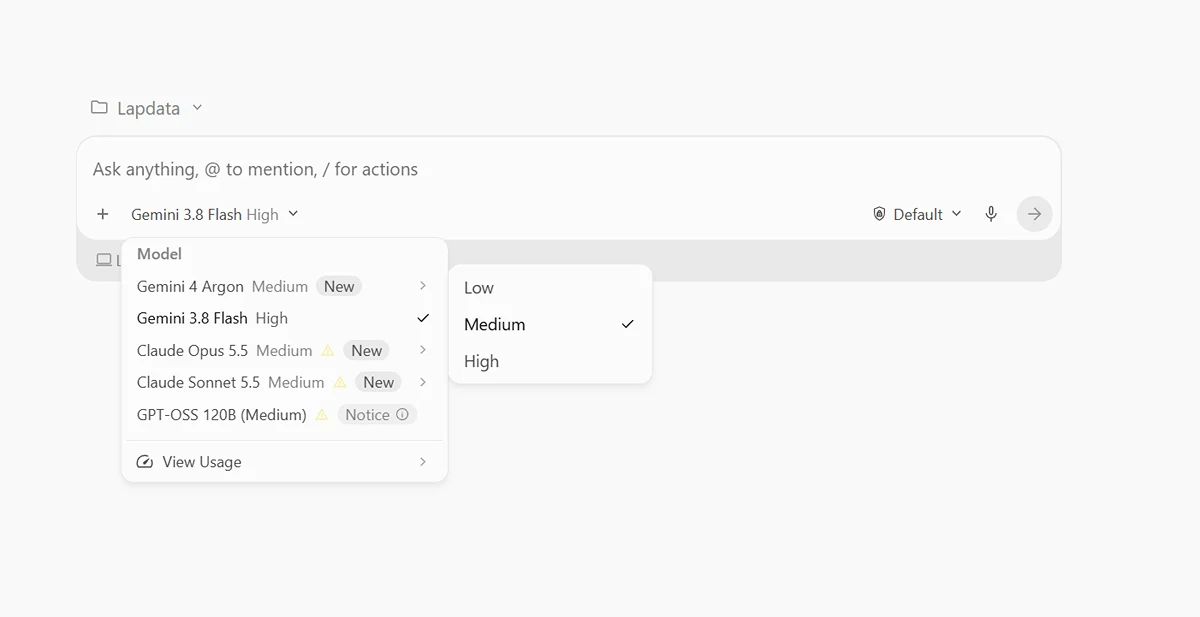Select High reasoning level
The width and height of the screenshot is (1200, 617).
point(550,362)
